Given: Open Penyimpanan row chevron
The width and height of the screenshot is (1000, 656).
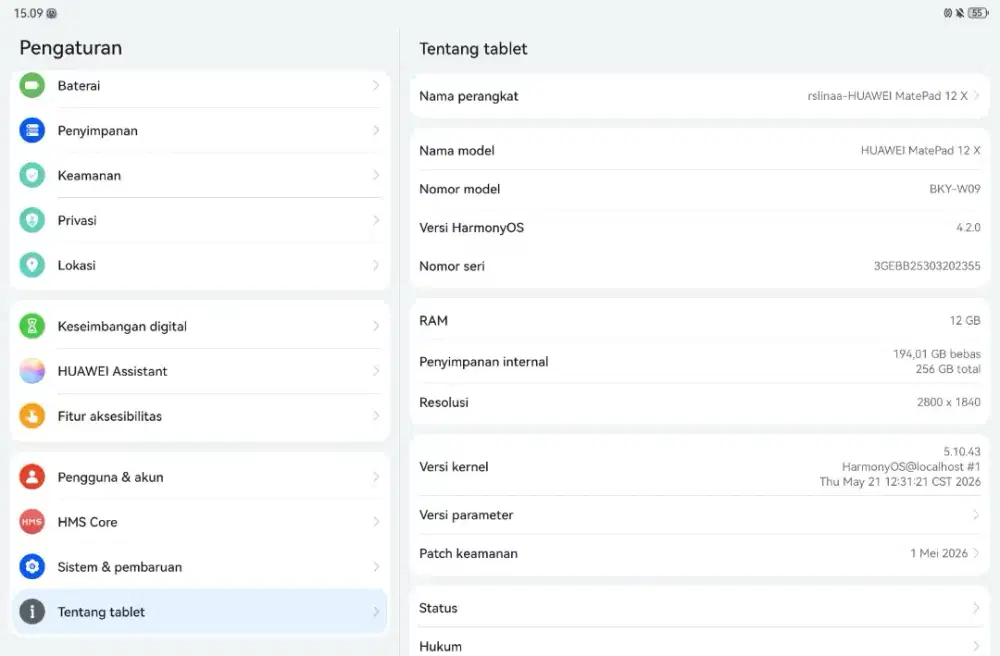Looking at the screenshot, I should click(x=376, y=130).
